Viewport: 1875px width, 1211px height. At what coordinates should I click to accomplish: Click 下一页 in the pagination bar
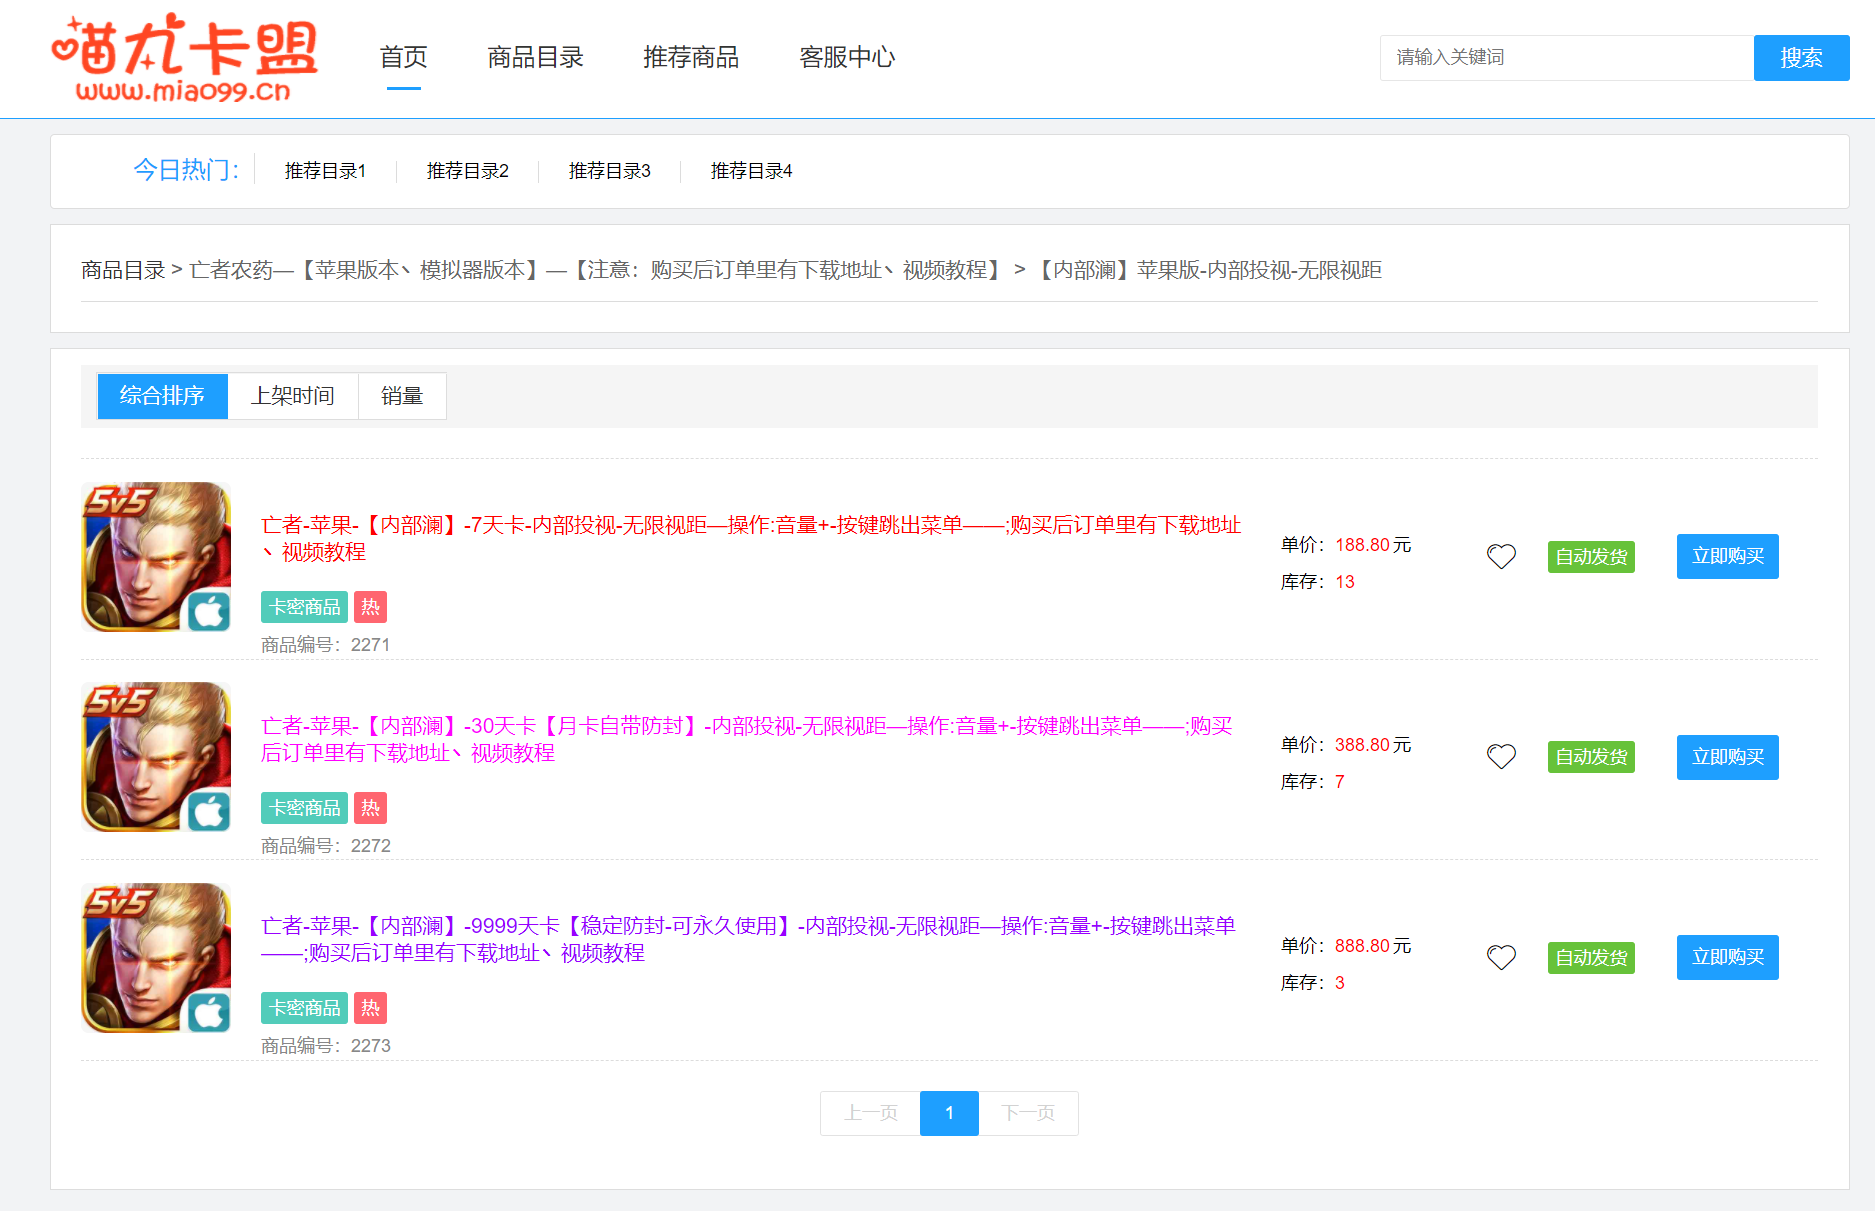tap(1028, 1113)
